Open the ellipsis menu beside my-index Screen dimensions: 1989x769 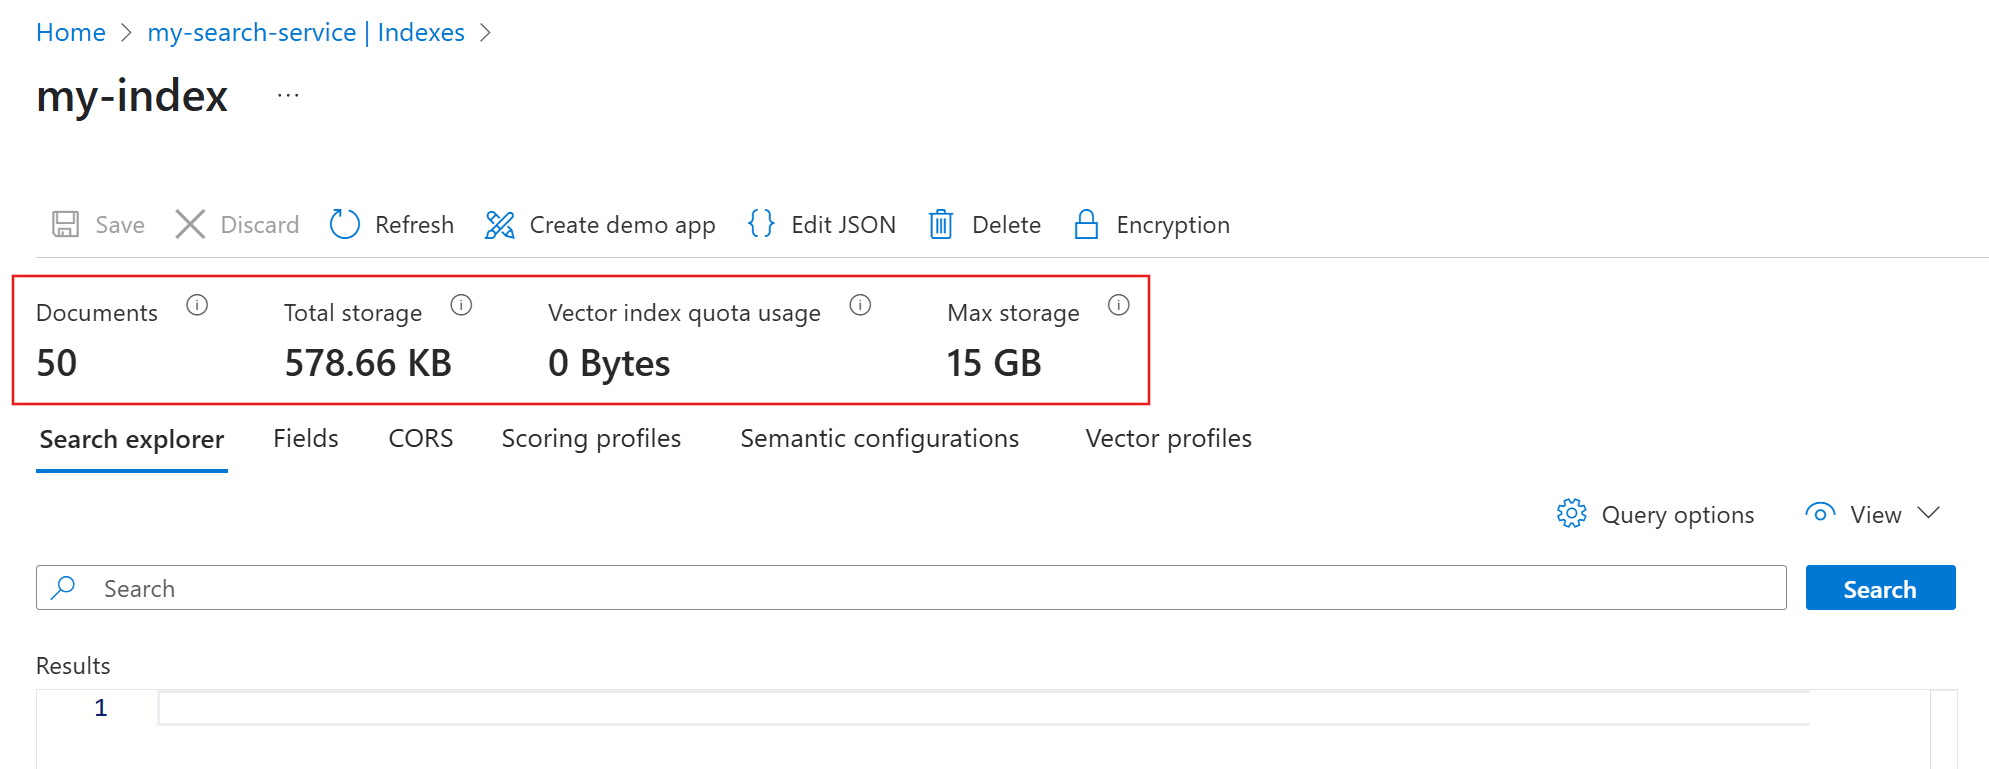click(x=288, y=96)
